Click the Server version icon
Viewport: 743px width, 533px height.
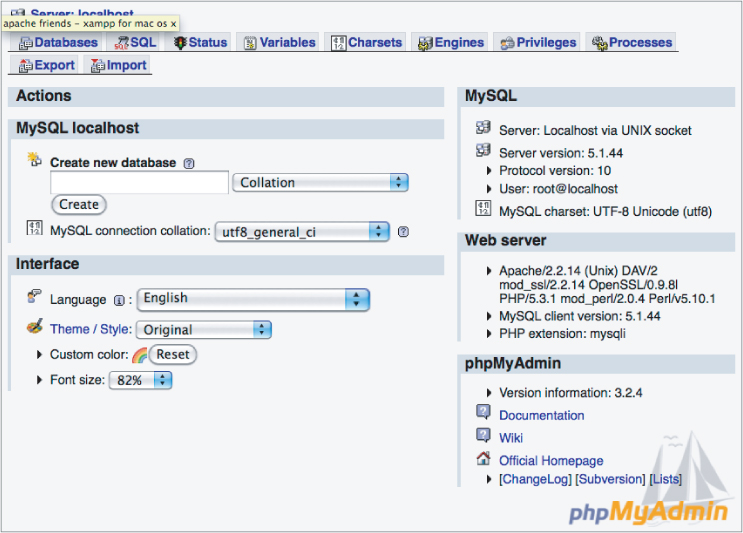point(483,150)
